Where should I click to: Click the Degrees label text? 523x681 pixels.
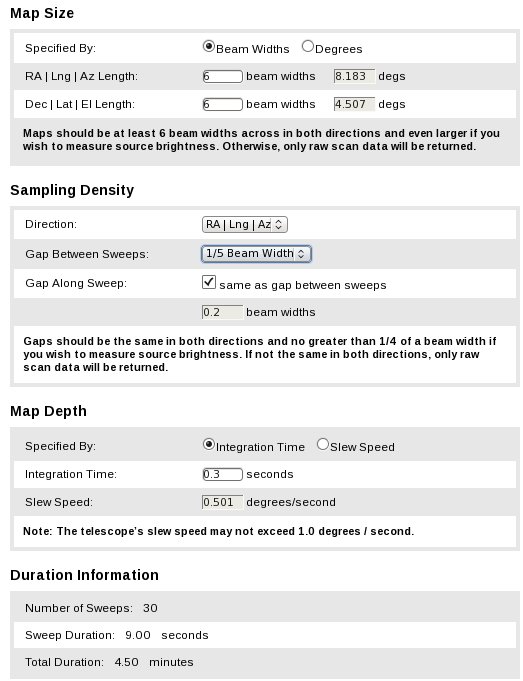(x=338, y=49)
